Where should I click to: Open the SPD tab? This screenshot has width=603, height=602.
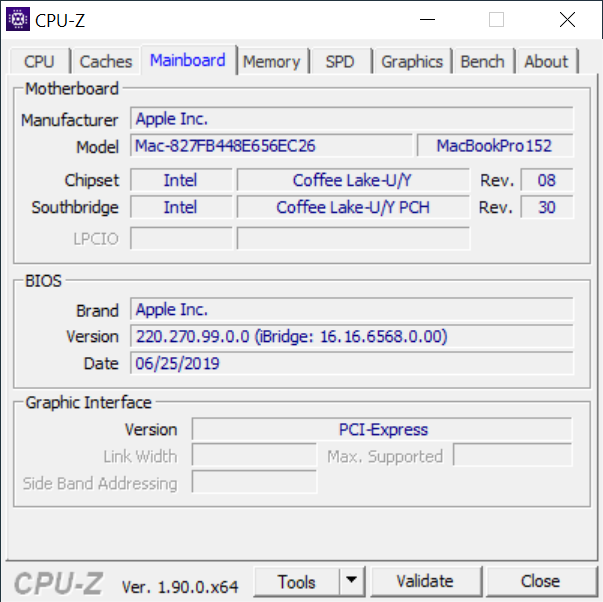(340, 62)
